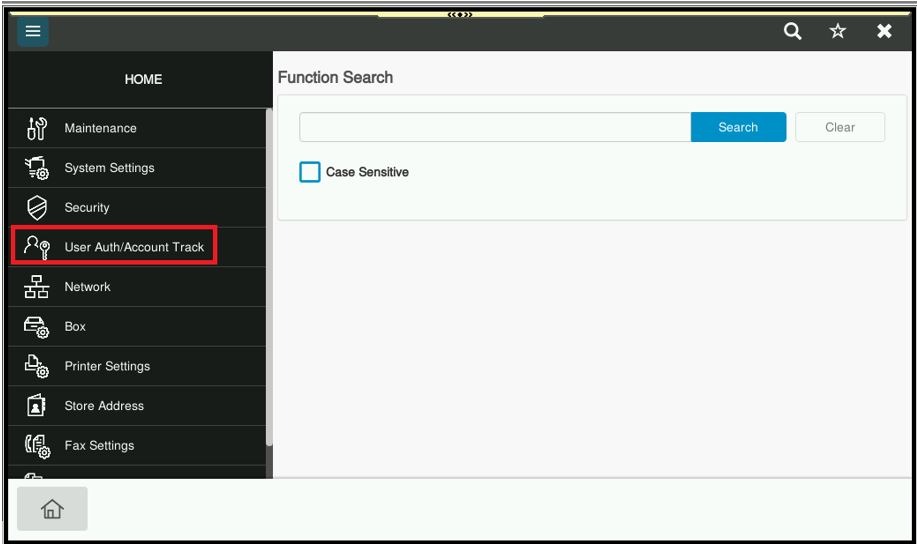Enable the Case Sensitive checkbox
Image resolution: width=917 pixels, height=546 pixels.
click(310, 172)
